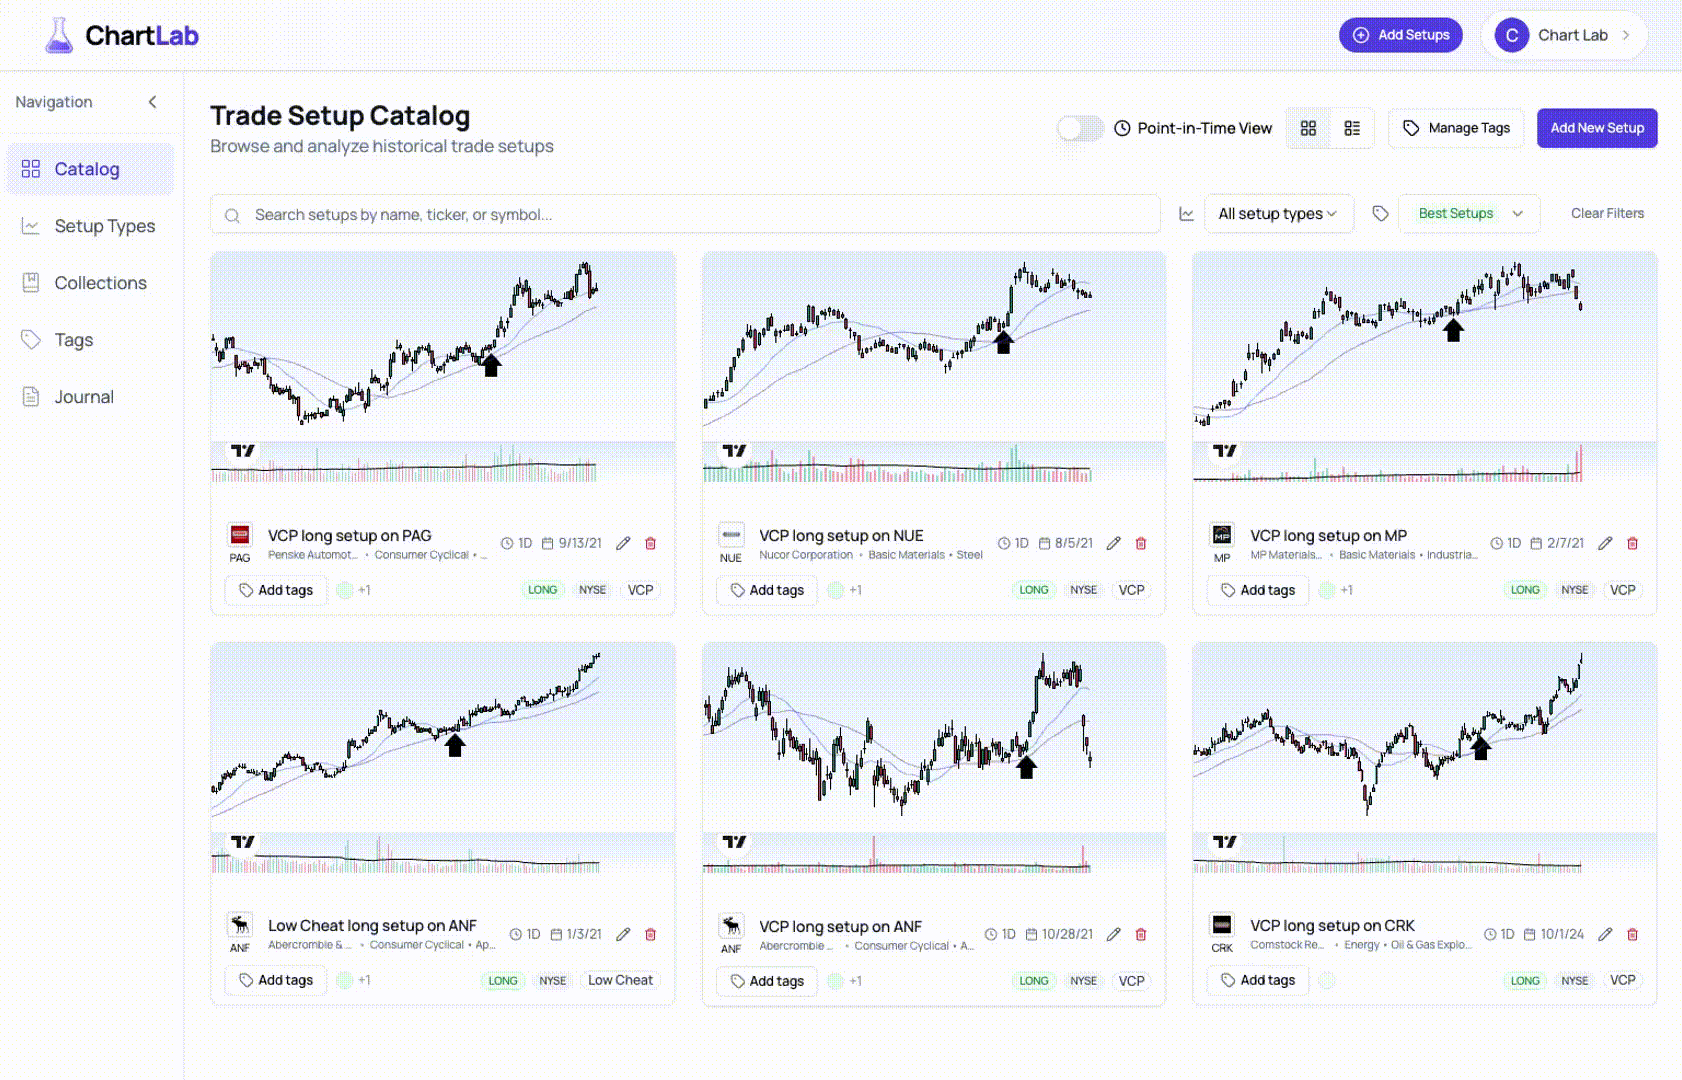Click the tag color dot on PAG card
This screenshot has width=1682, height=1080.
pos(345,590)
